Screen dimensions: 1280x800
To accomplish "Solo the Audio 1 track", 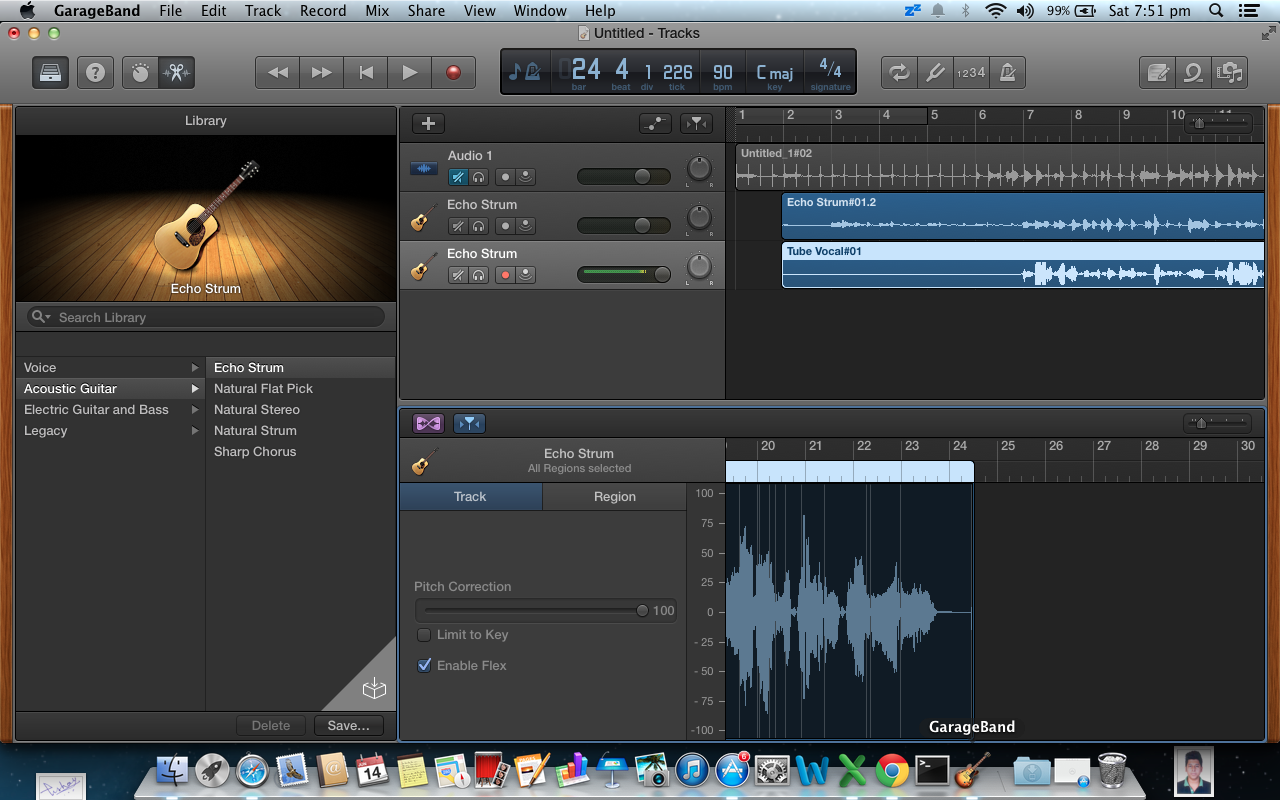I will coord(479,177).
